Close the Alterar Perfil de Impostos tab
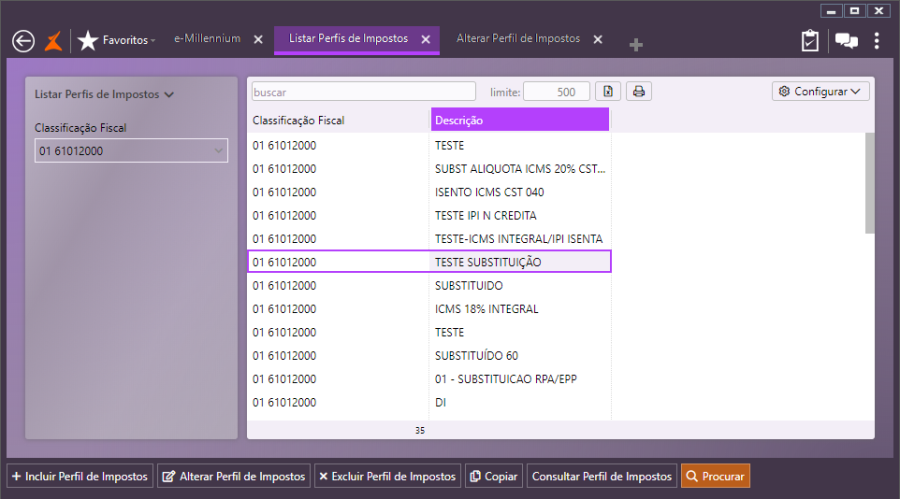The height and width of the screenshot is (499, 900). [598, 39]
